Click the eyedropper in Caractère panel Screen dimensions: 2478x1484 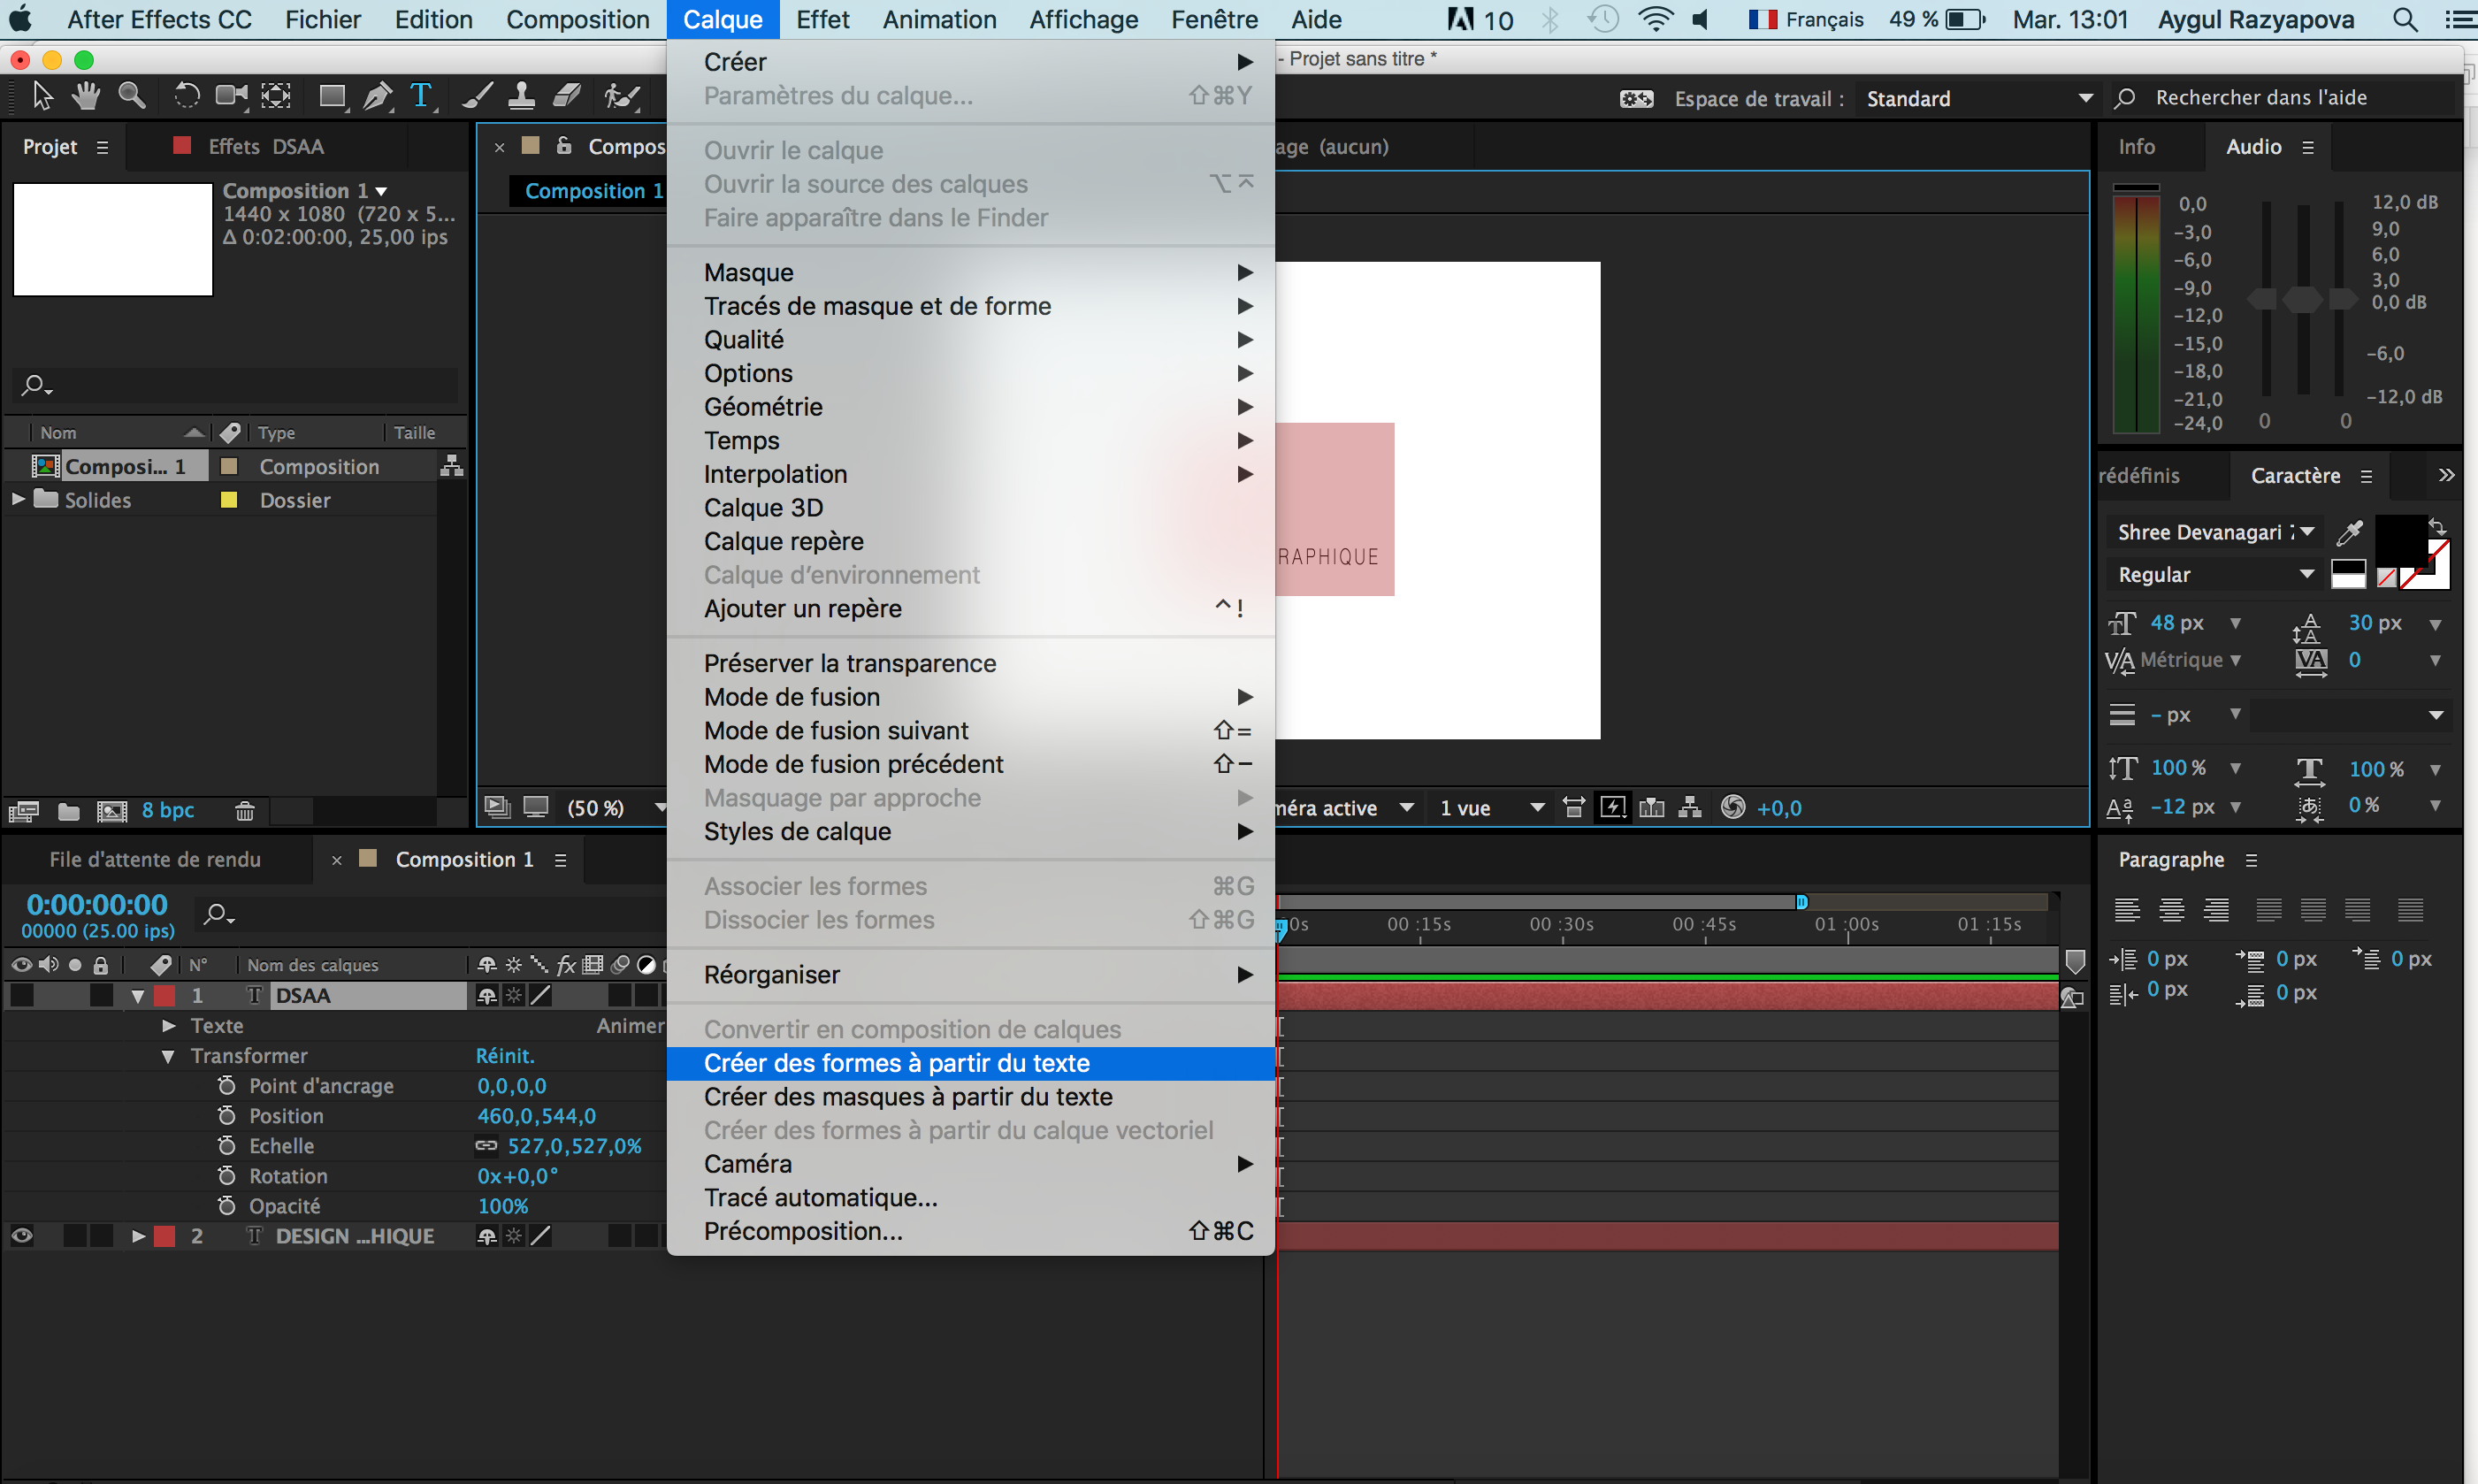[x=2349, y=533]
